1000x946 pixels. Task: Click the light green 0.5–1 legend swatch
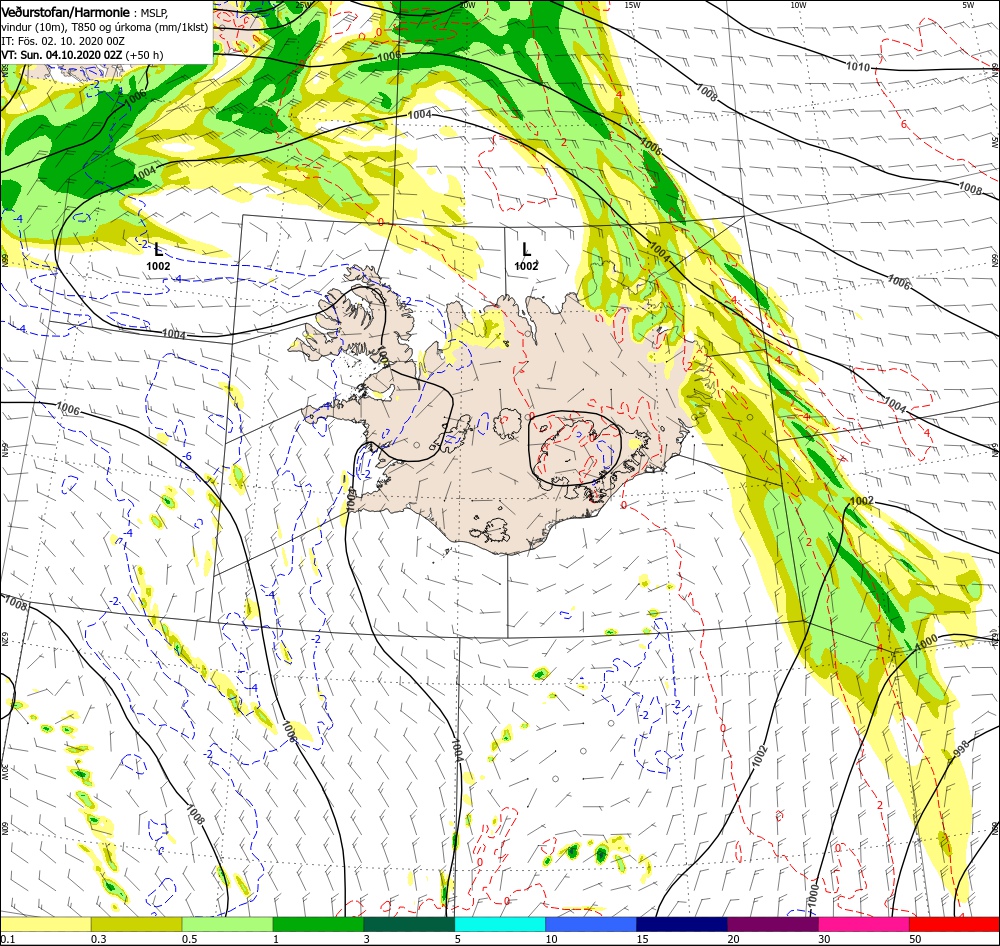coord(227,924)
